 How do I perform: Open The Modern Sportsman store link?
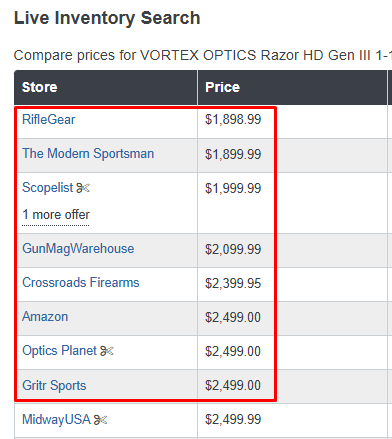[88, 154]
